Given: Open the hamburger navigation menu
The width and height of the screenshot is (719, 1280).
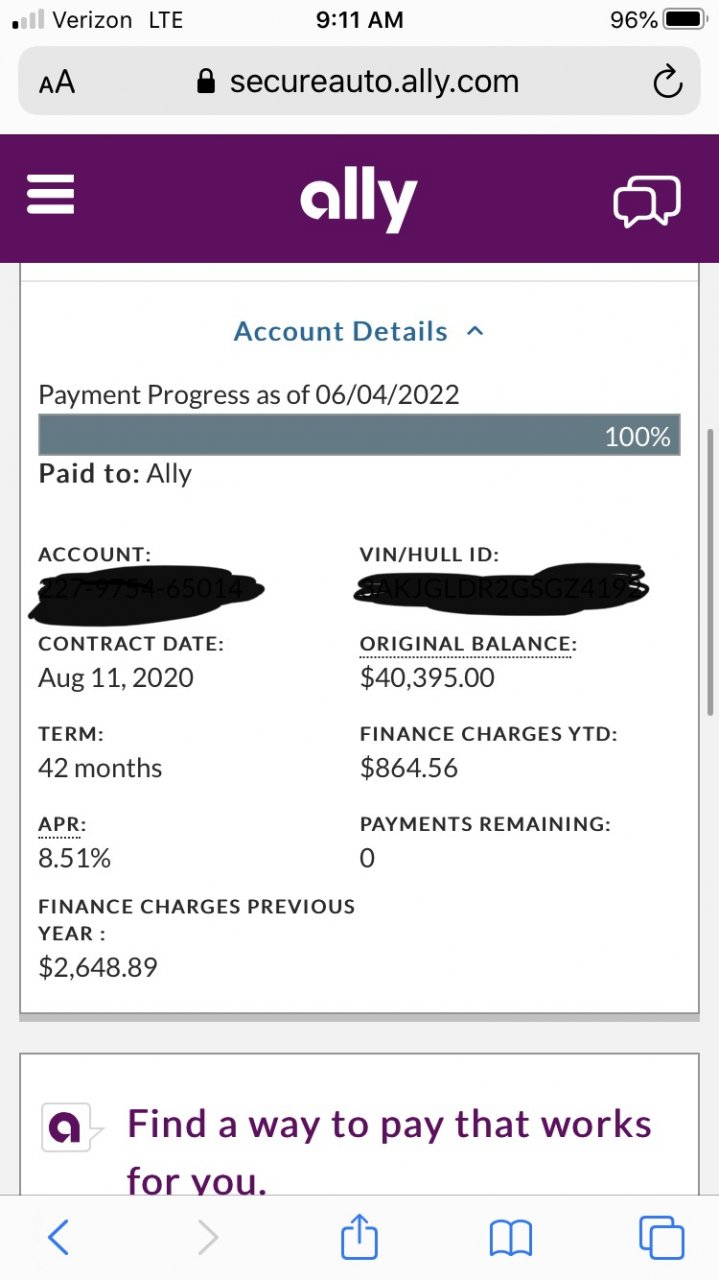Looking at the screenshot, I should (51, 194).
